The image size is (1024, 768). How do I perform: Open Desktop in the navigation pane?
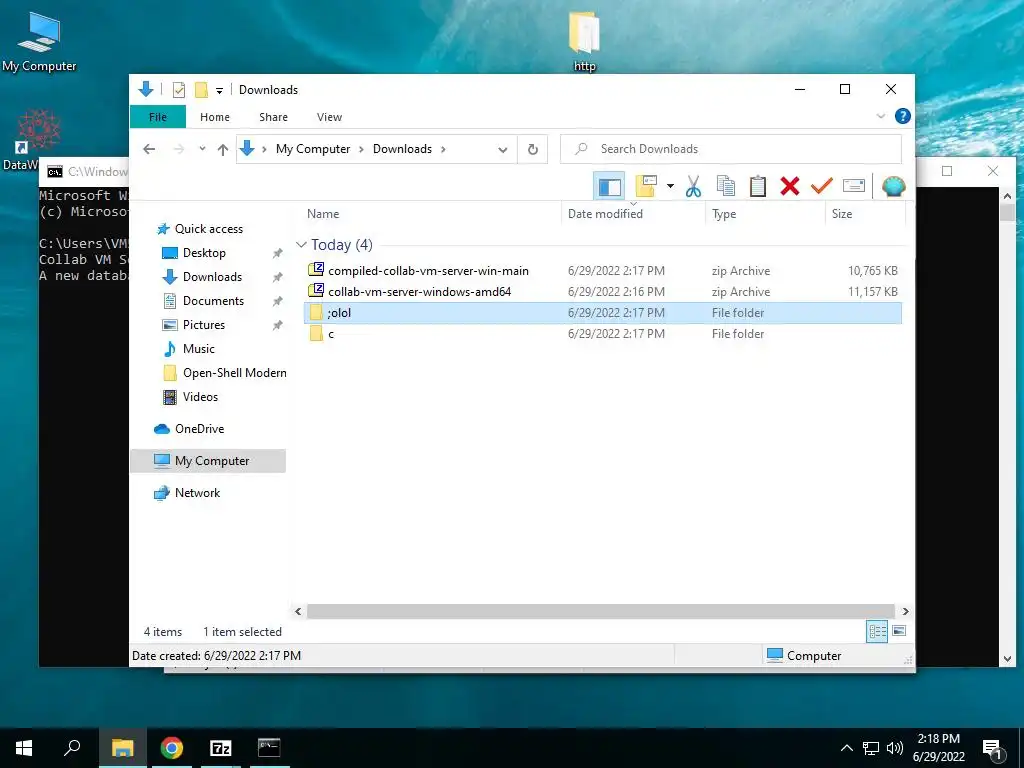click(x=204, y=253)
